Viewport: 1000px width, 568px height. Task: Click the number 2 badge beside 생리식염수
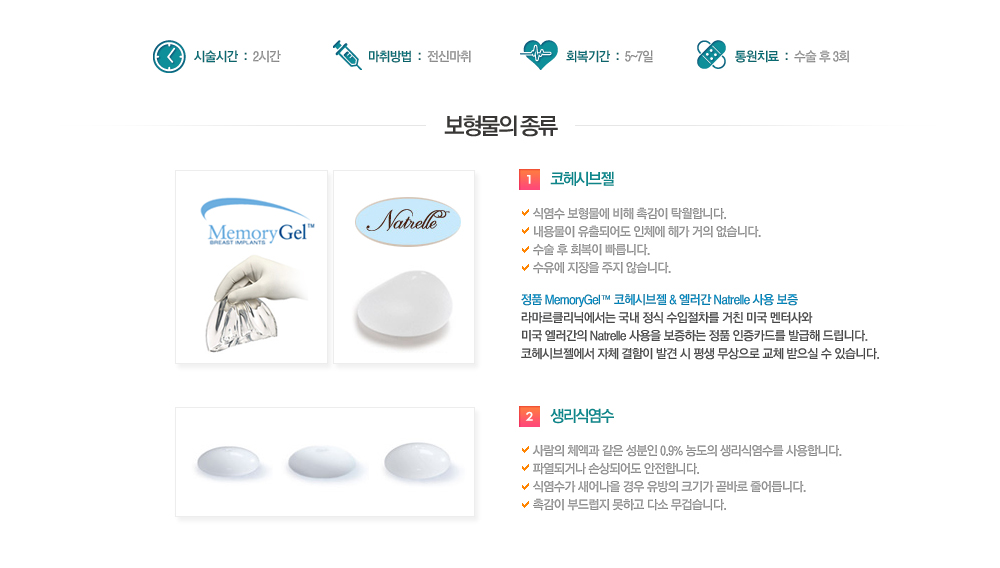pos(529,416)
